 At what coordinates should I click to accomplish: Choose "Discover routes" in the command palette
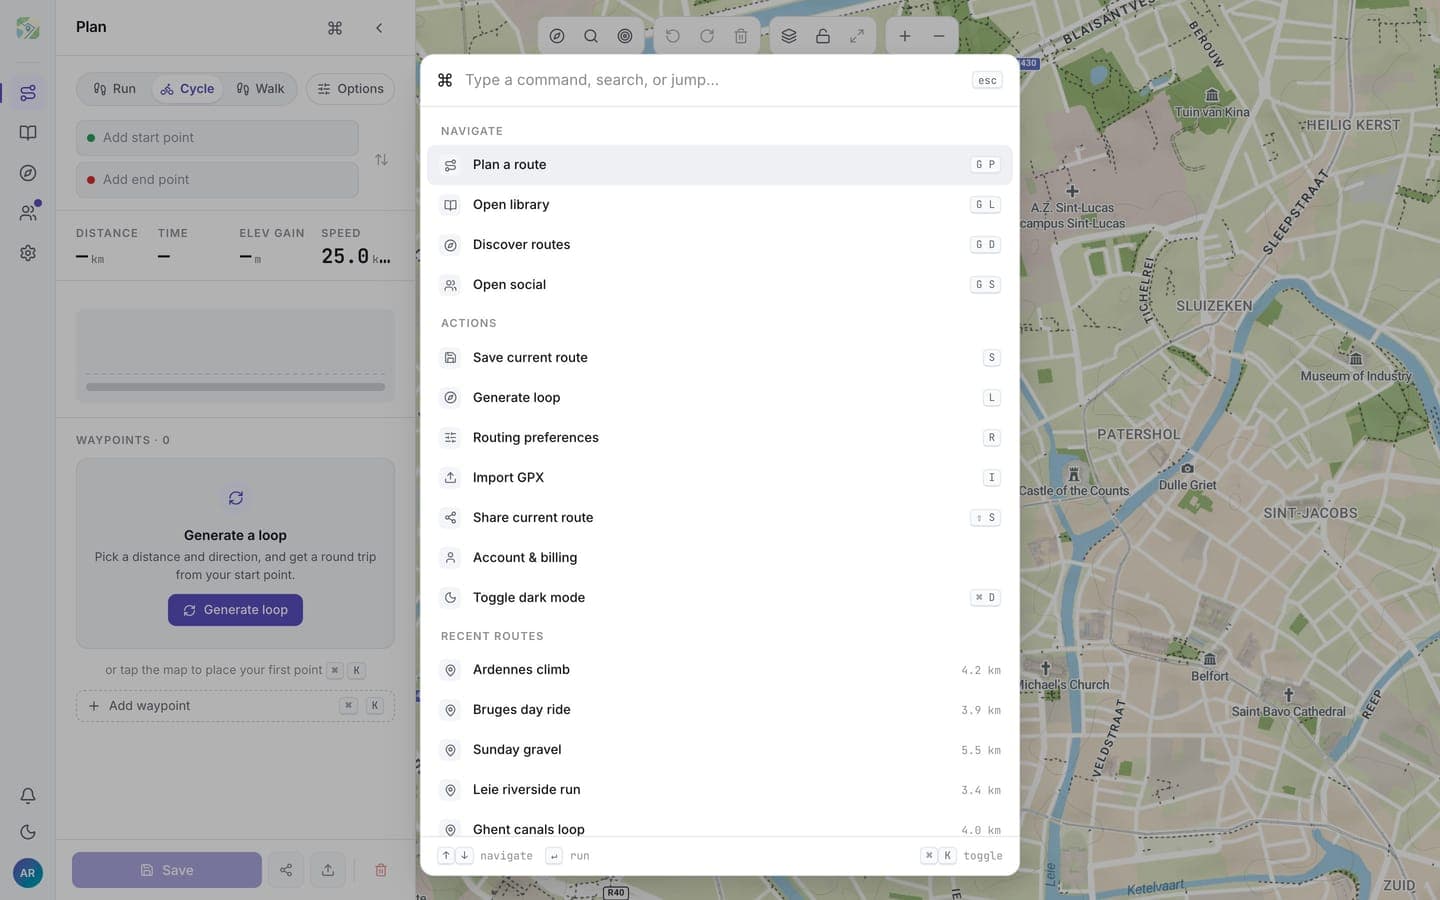coord(720,245)
